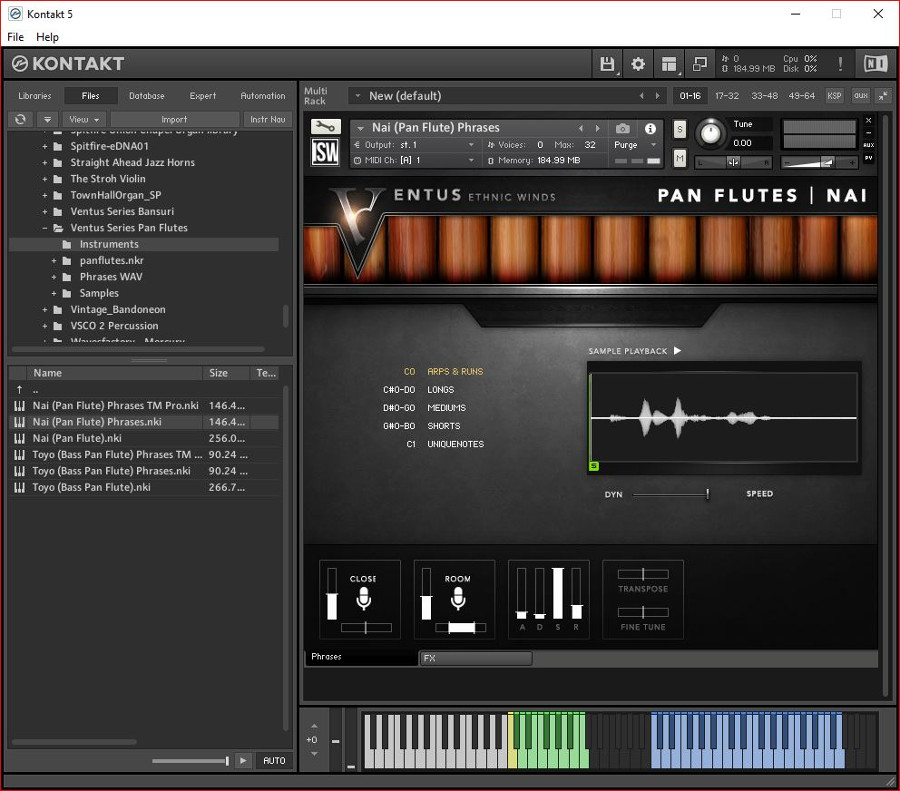Select the SHORTS keyswitch

tap(444, 426)
